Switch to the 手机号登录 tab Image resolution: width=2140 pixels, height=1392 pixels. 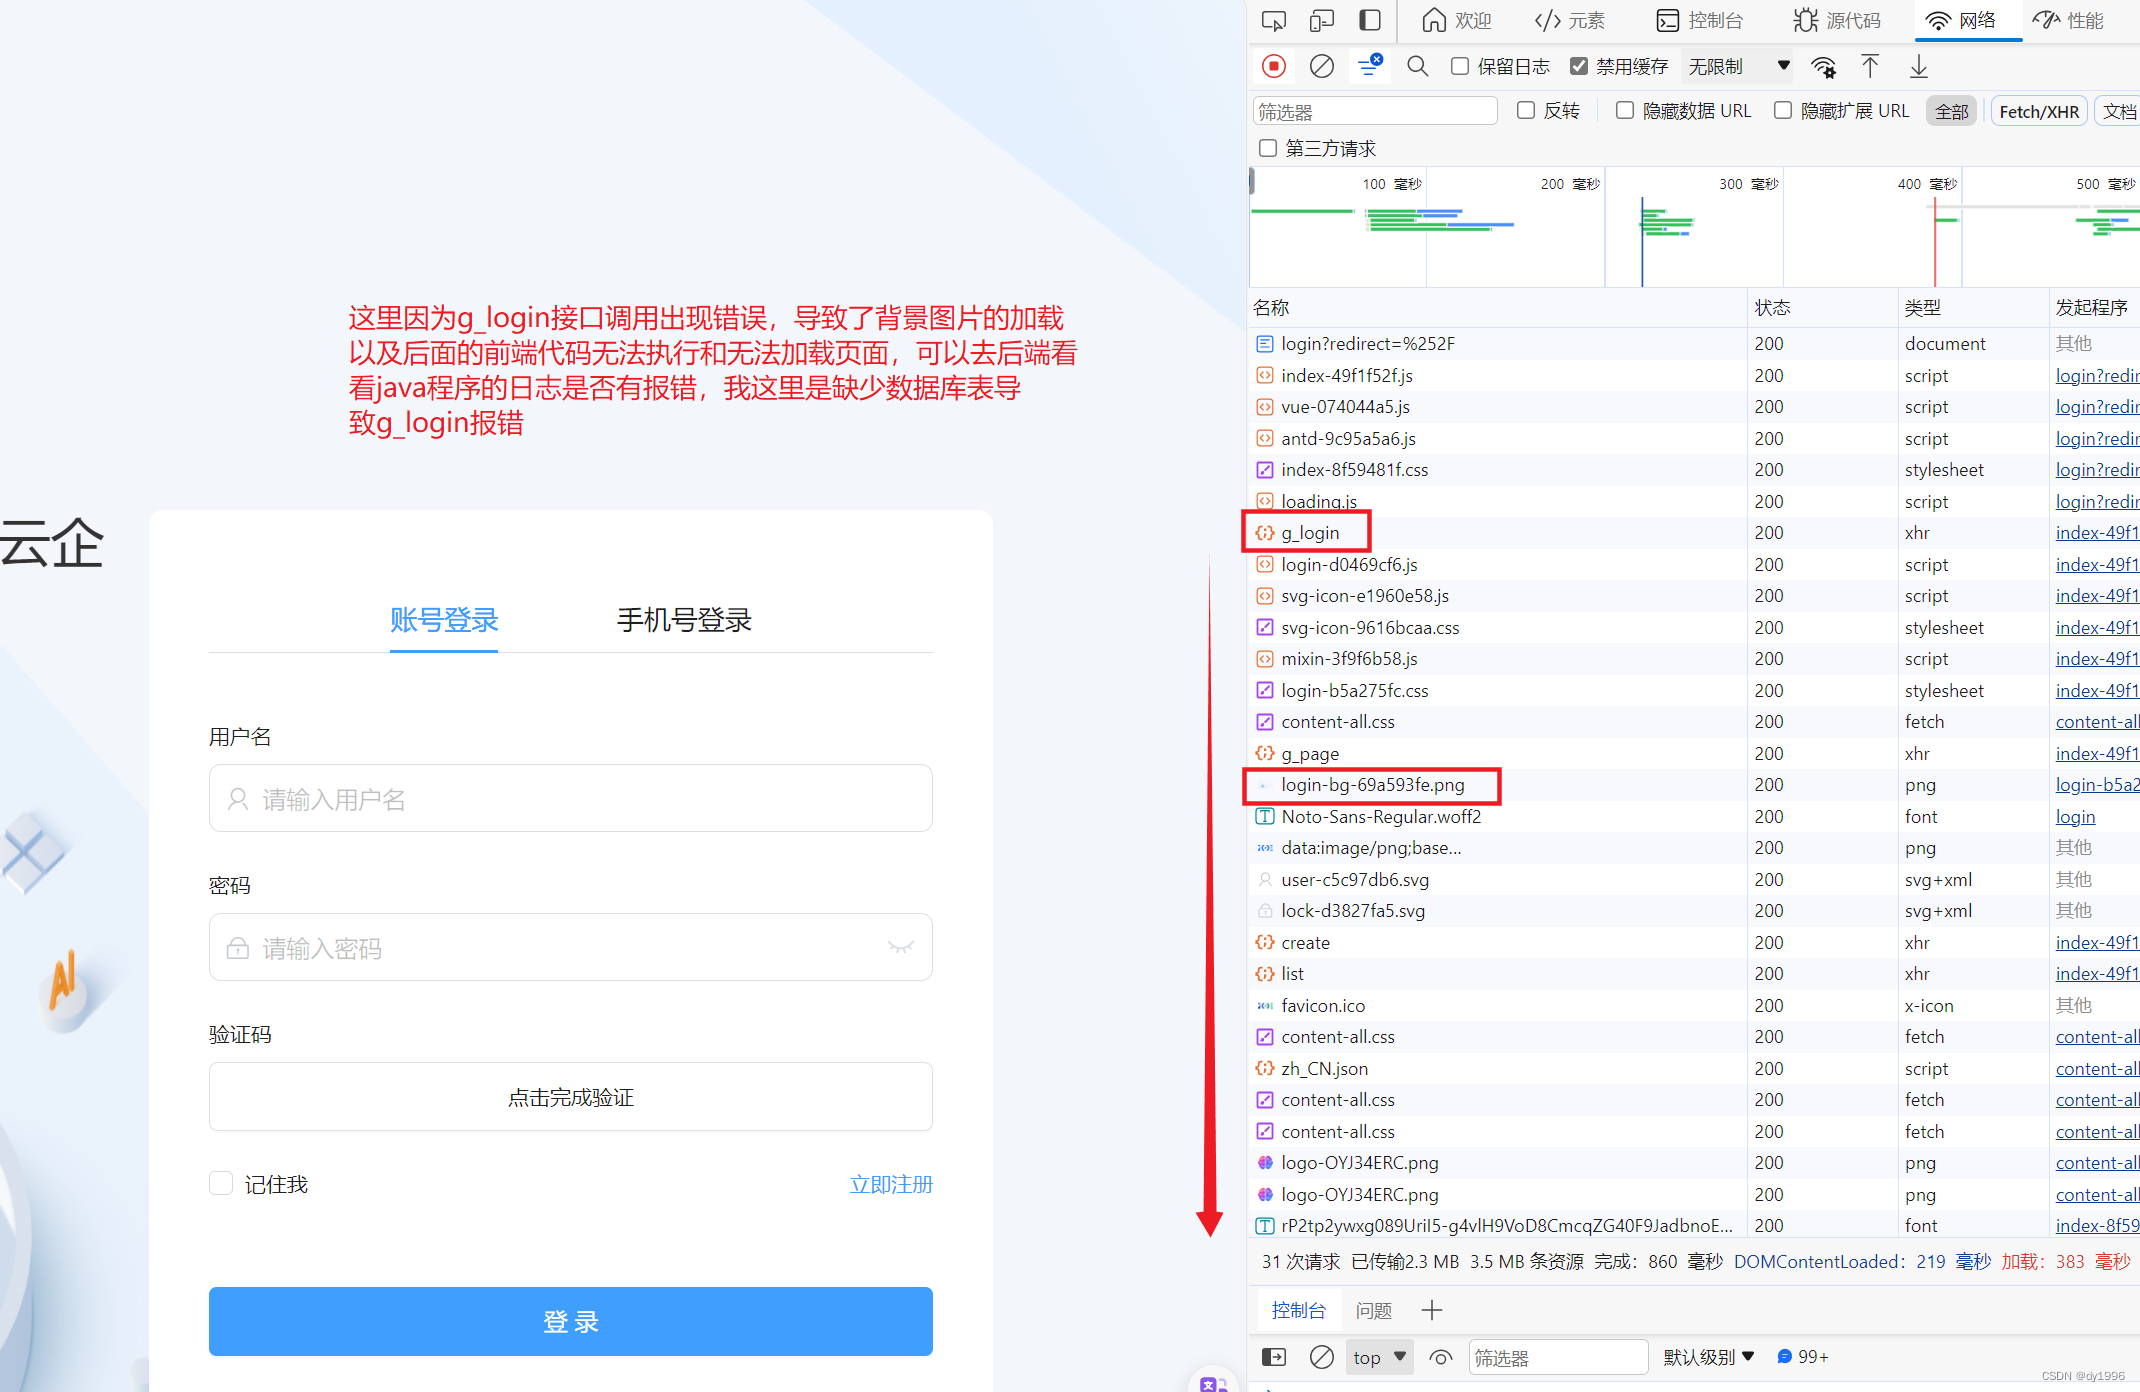684,620
